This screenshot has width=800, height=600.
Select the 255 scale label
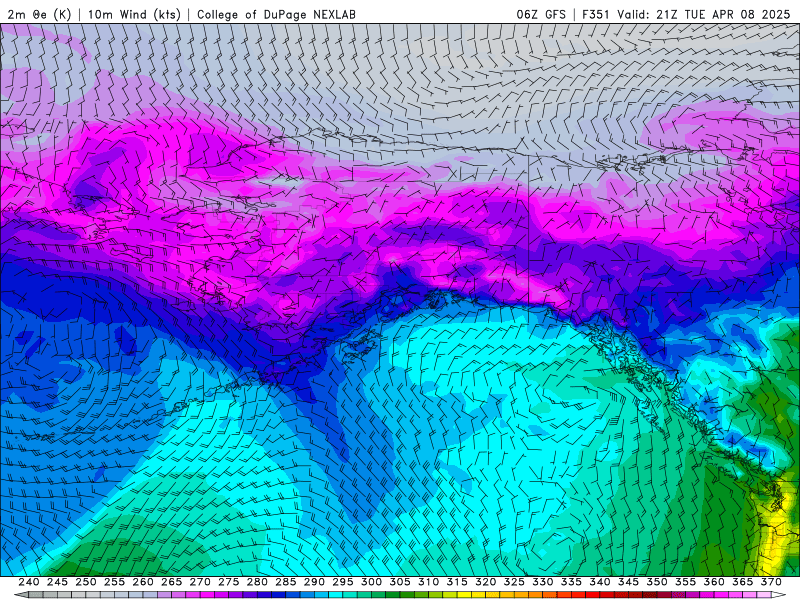tap(114, 582)
